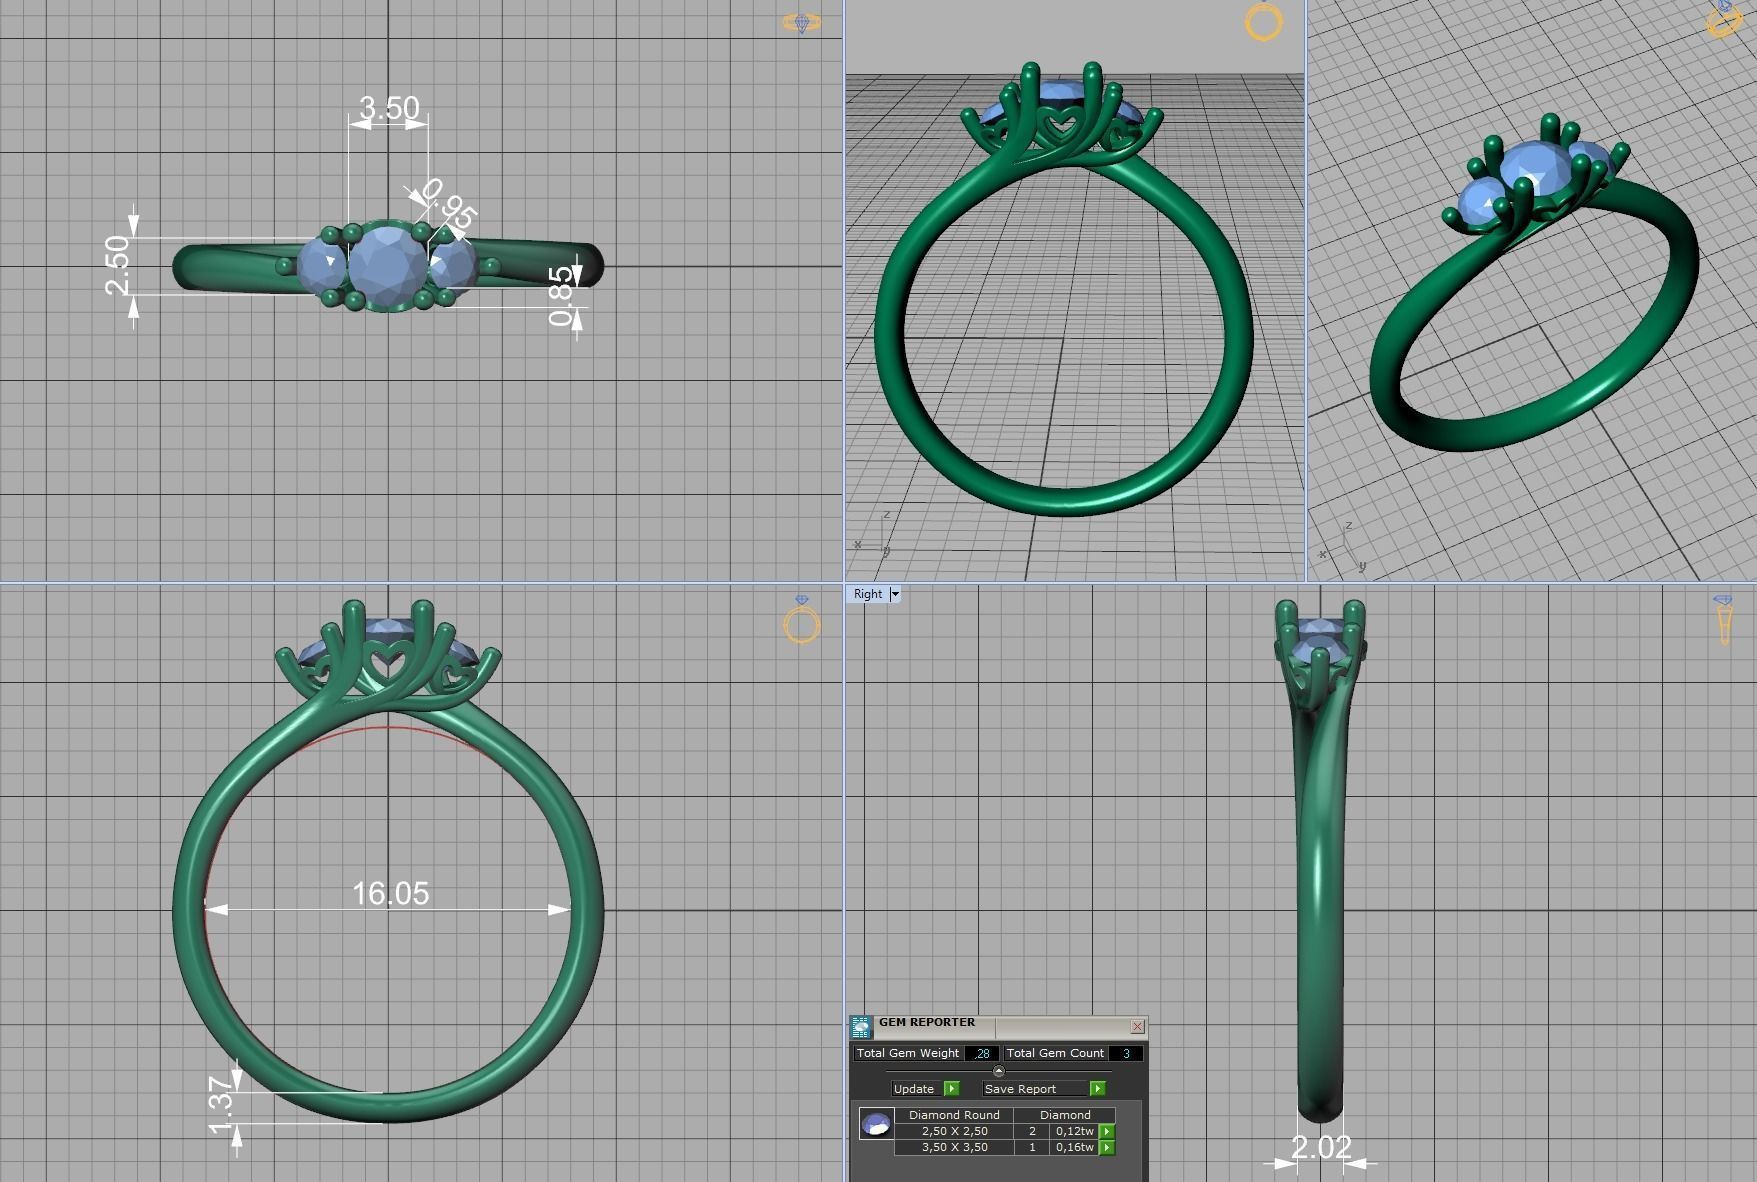The width and height of the screenshot is (1757, 1182).
Task: Click the Total Gem Count value field
Action: (1126, 1053)
